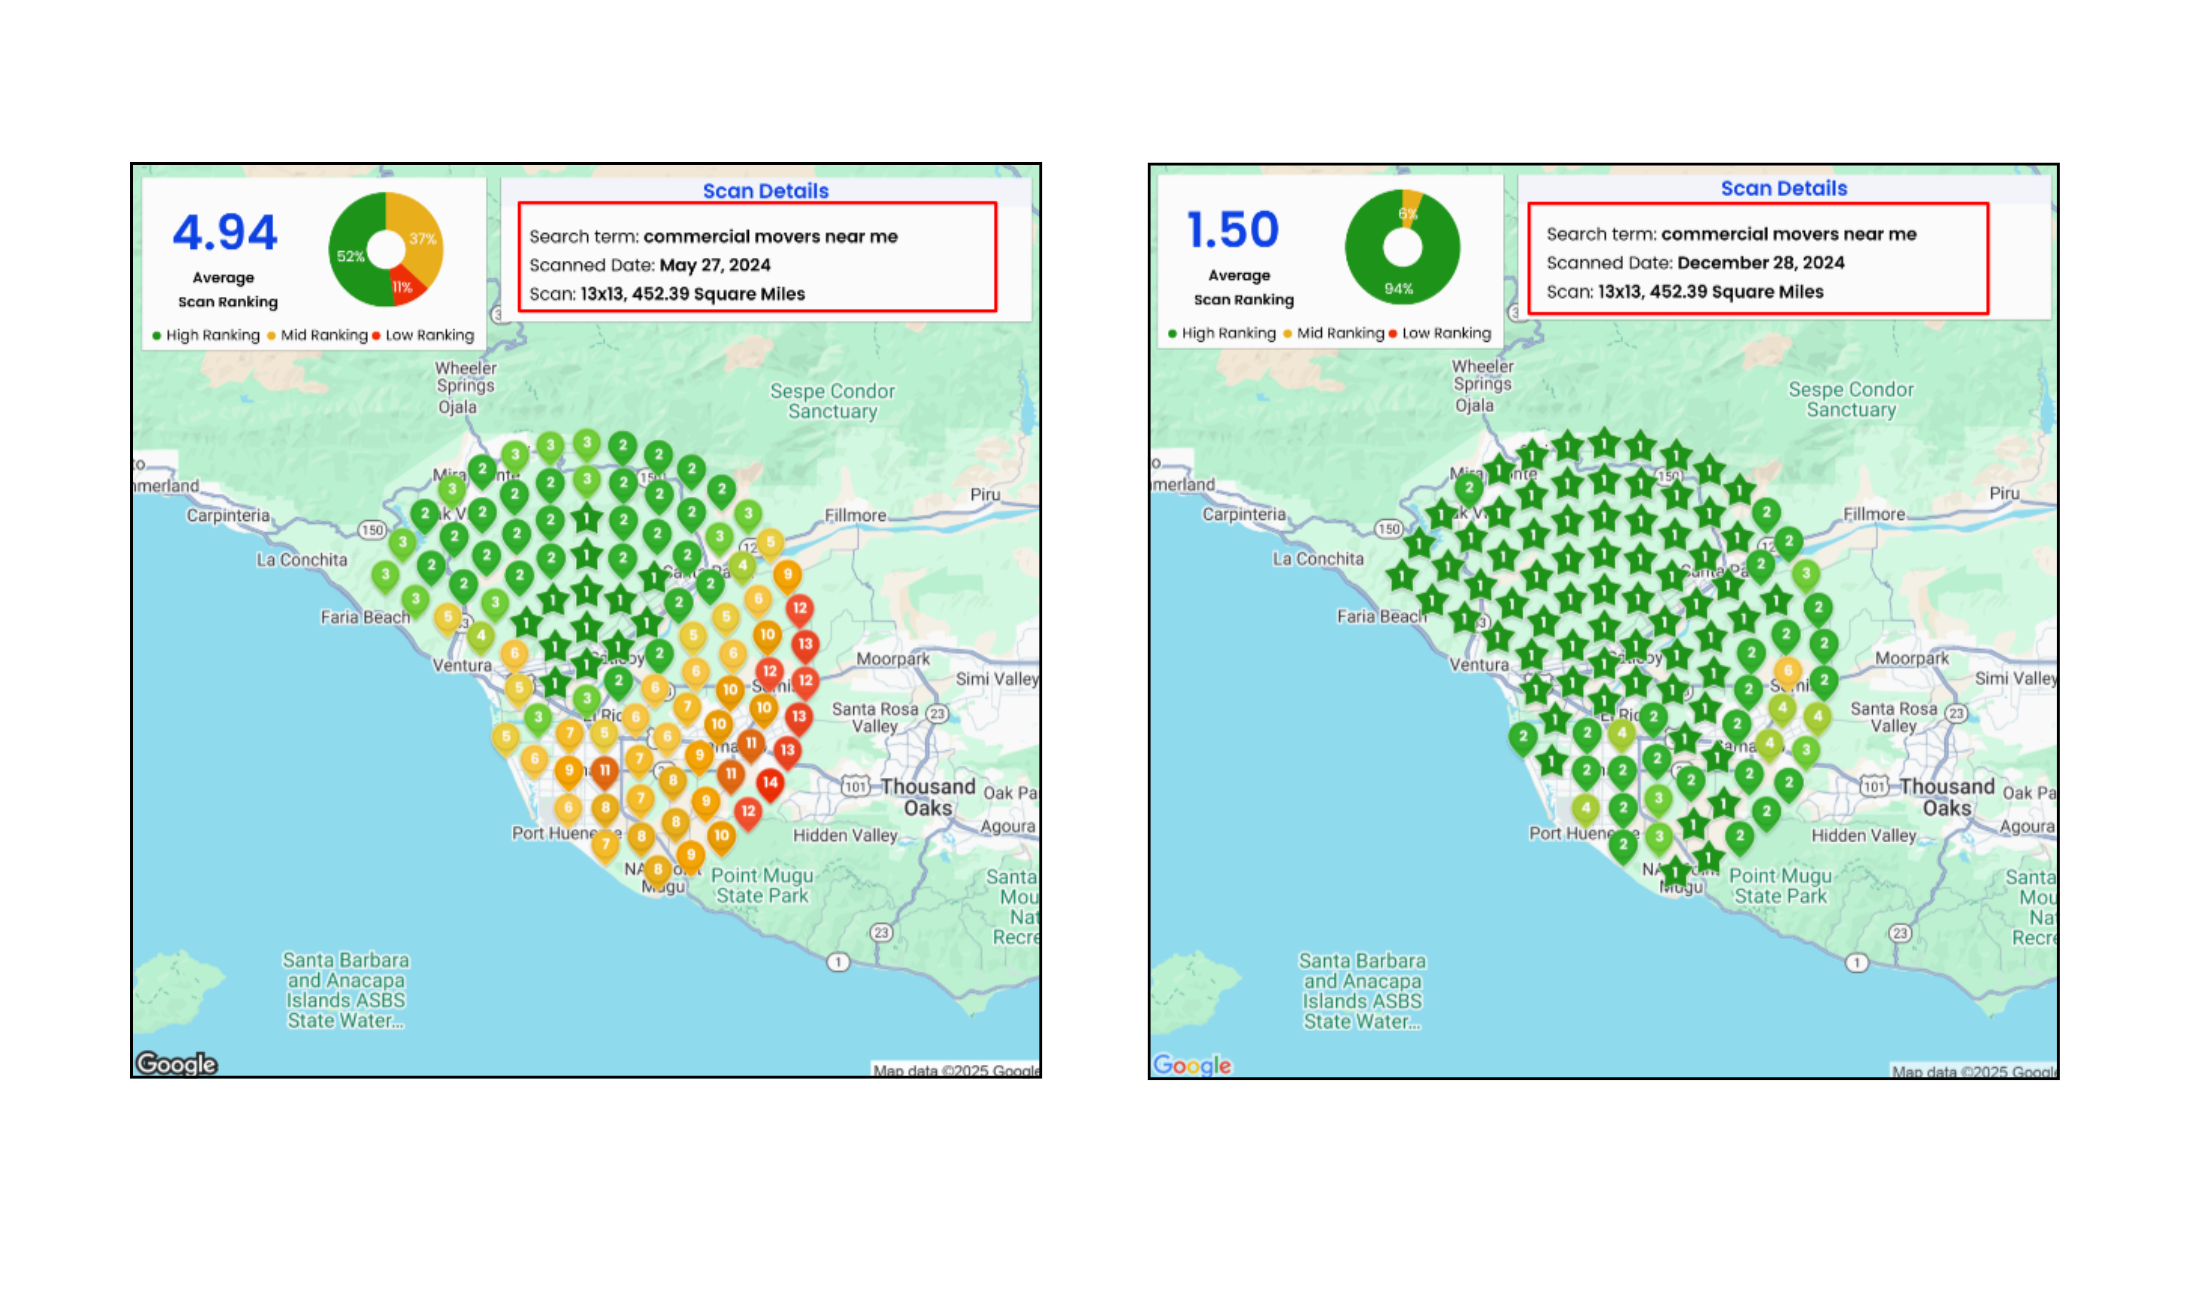Viewport: 2200px width, 1300px height.
Task: Select the 11% red donut chart slice
Action: [x=403, y=287]
